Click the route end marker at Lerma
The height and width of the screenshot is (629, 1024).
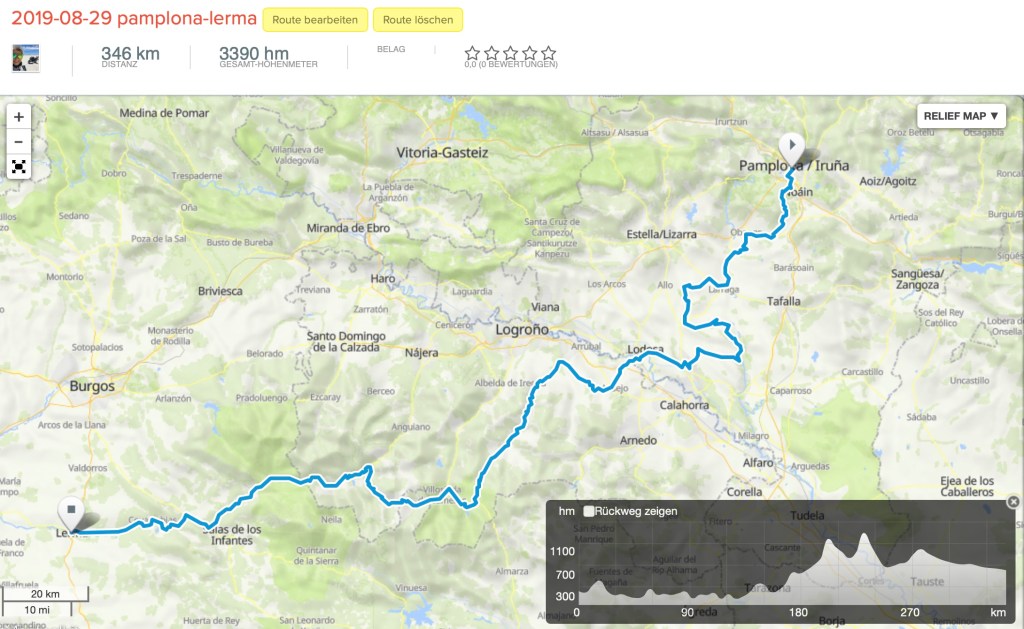coord(71,512)
